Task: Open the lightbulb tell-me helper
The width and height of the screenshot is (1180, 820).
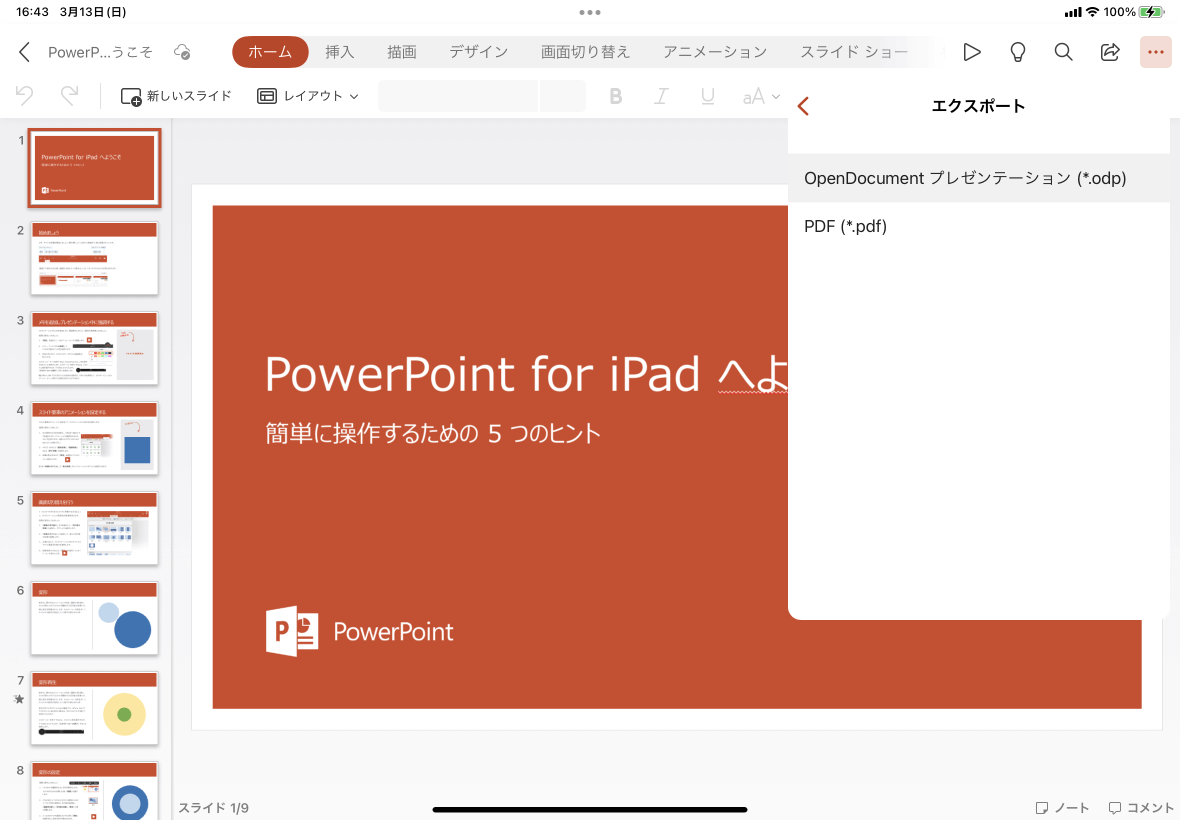Action: [1017, 52]
